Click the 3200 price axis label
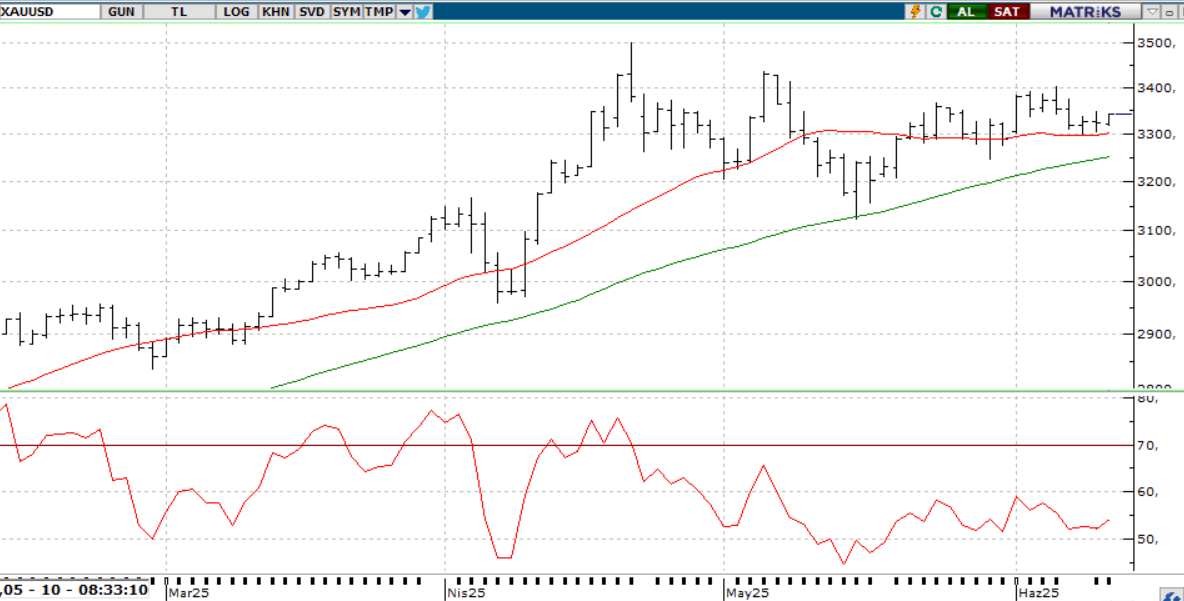The height and width of the screenshot is (601, 1184). (x=1155, y=182)
